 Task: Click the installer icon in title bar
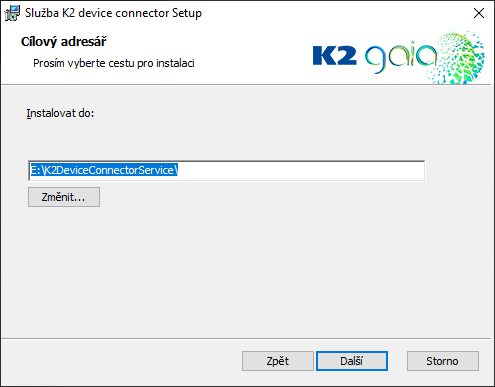point(12,13)
